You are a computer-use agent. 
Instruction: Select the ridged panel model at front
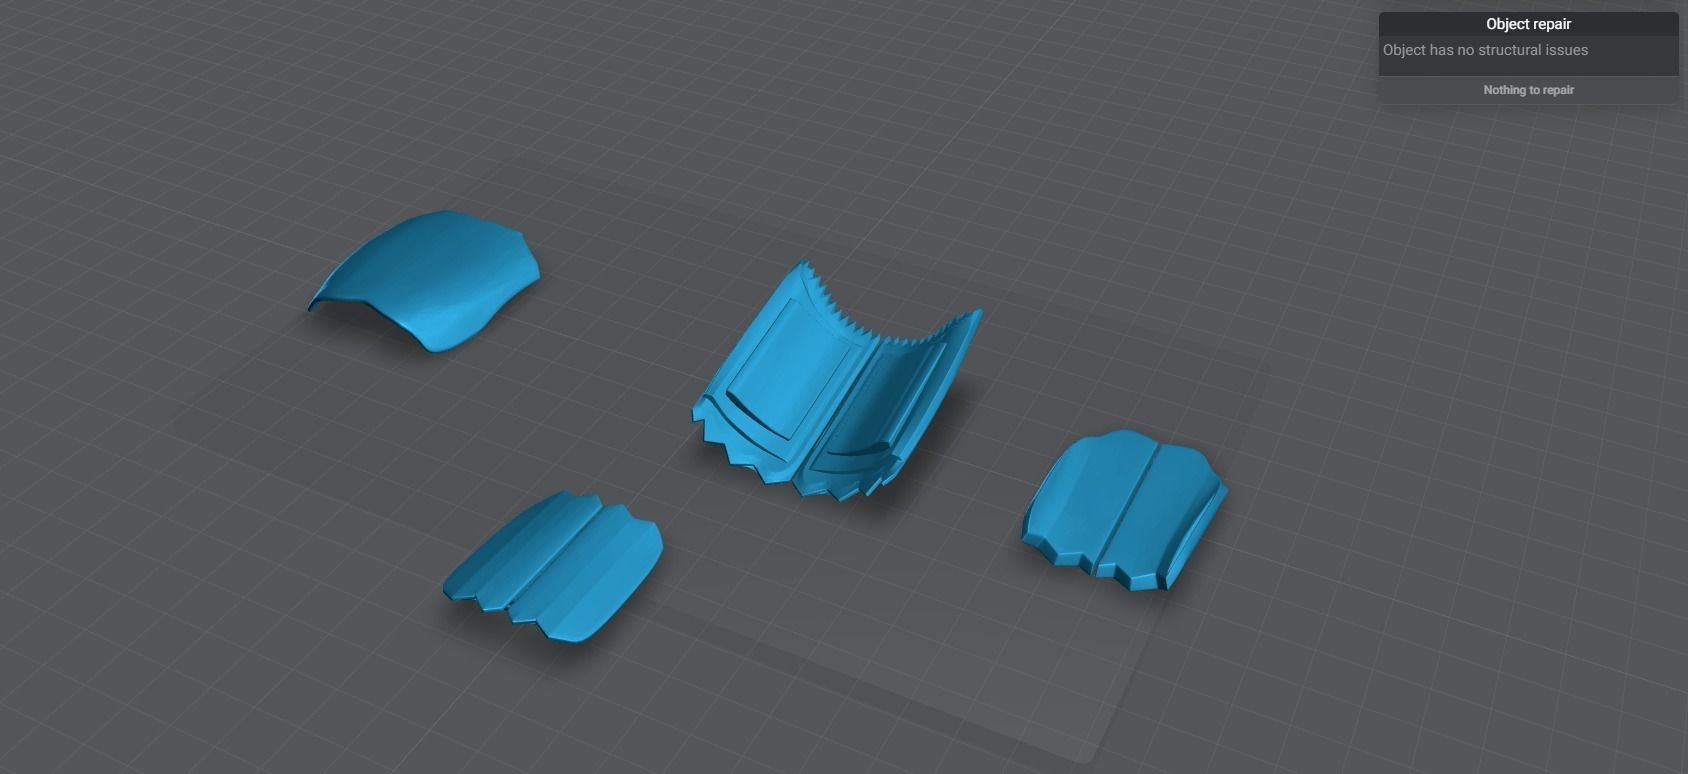coord(553,565)
